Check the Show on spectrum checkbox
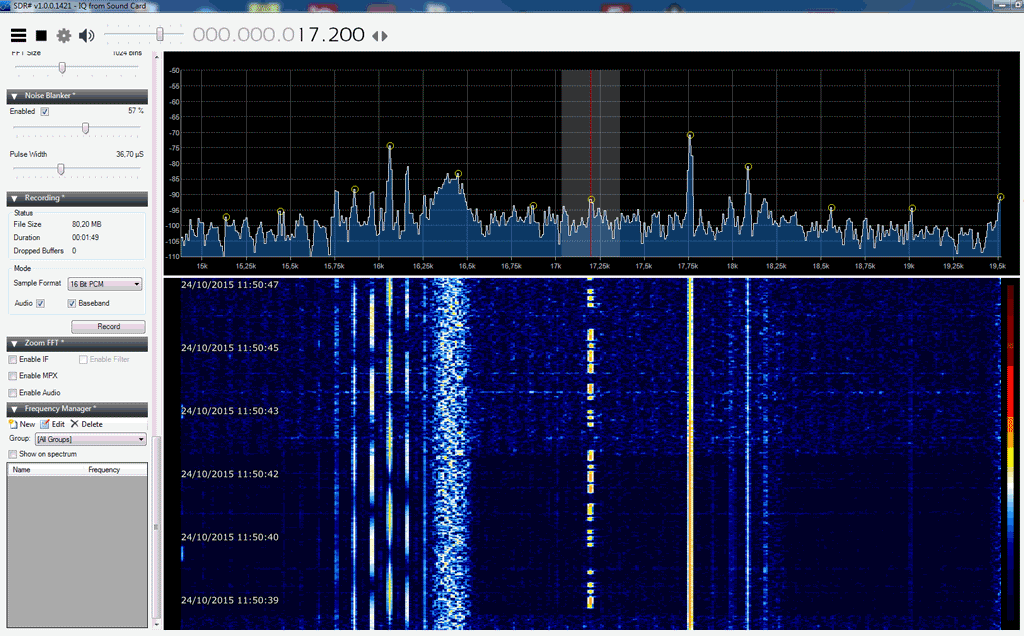This screenshot has width=1024, height=636. tap(12, 454)
